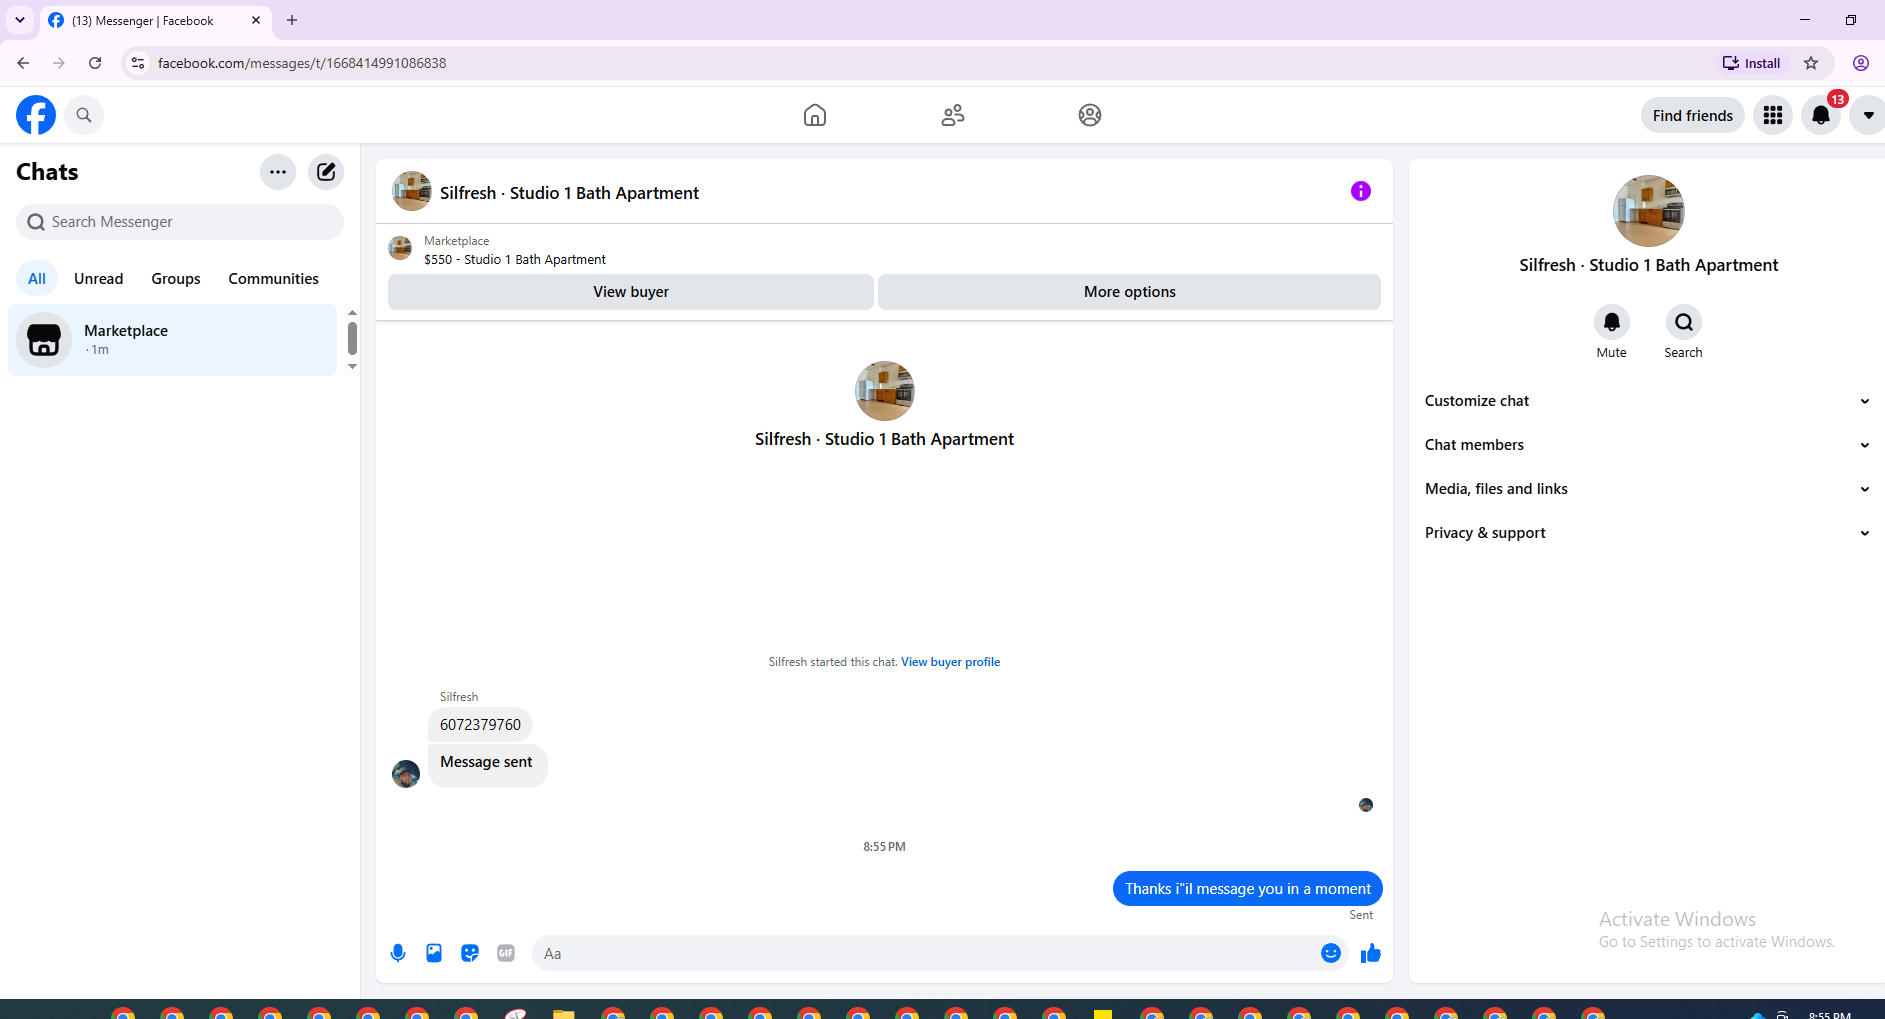1885x1019 pixels.
Task: Open a new browser tab
Action: click(292, 20)
